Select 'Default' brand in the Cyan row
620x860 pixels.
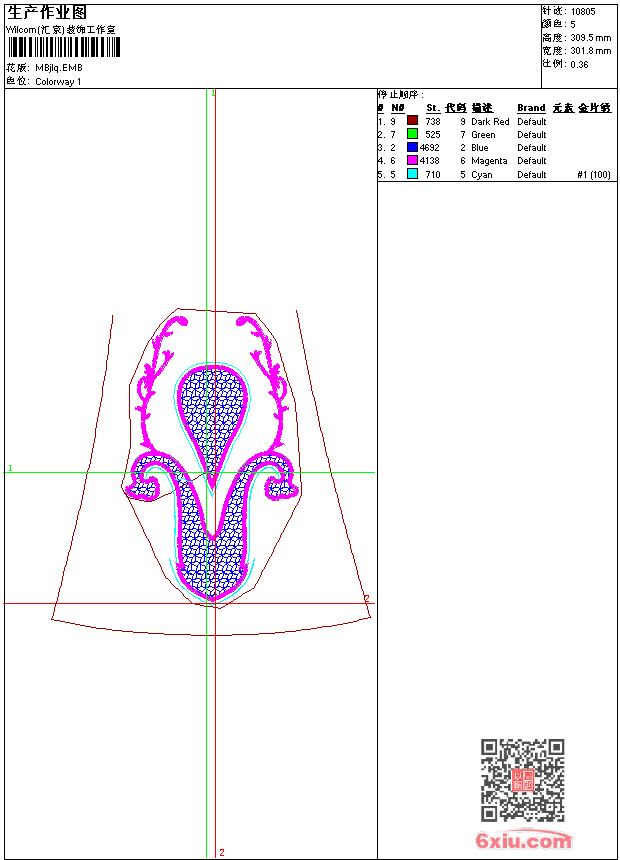(532, 175)
